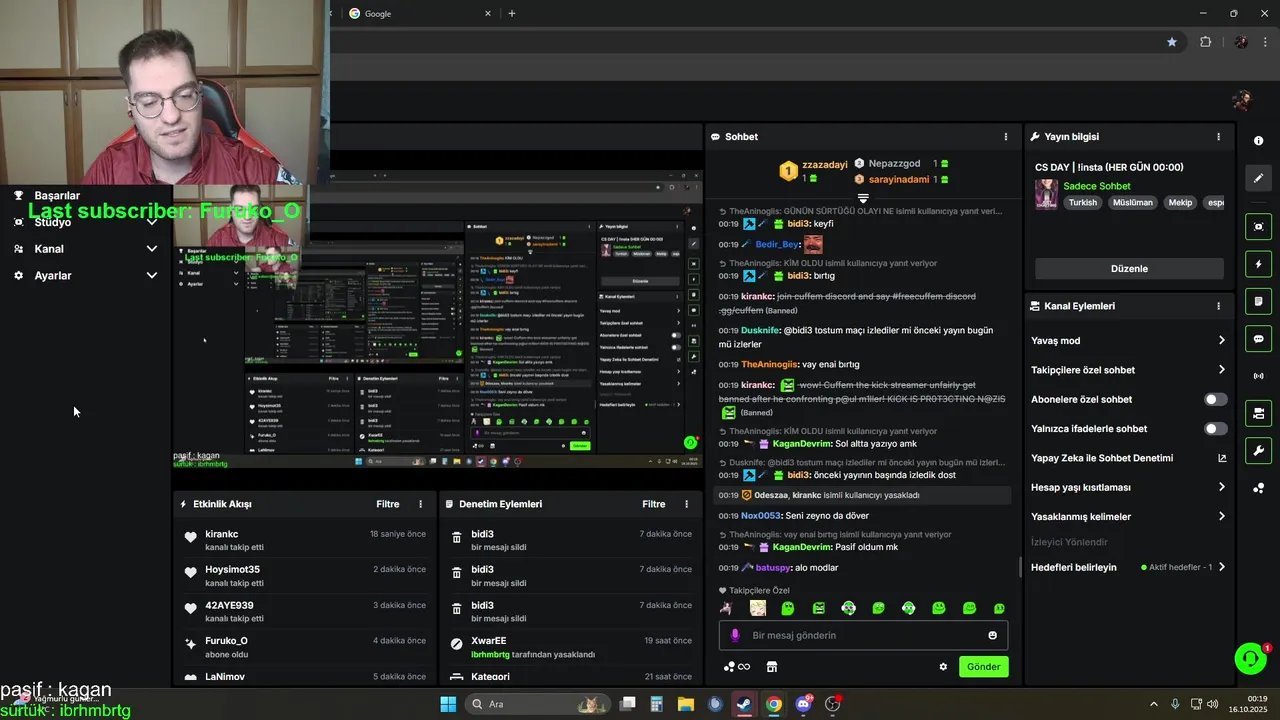The image size is (1280, 720).
Task: Expand the Ayarlar menu chevron
Action: 152,275
